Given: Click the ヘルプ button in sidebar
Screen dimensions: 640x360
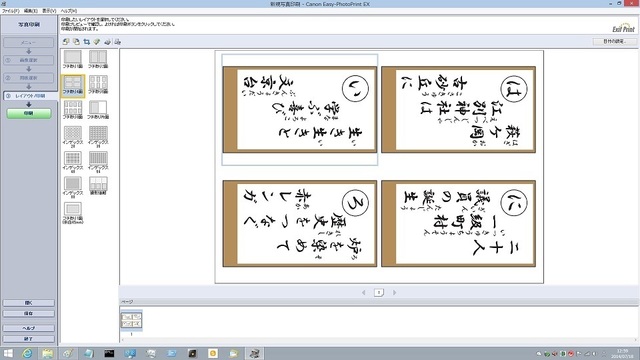Looking at the screenshot, I should (x=29, y=328).
